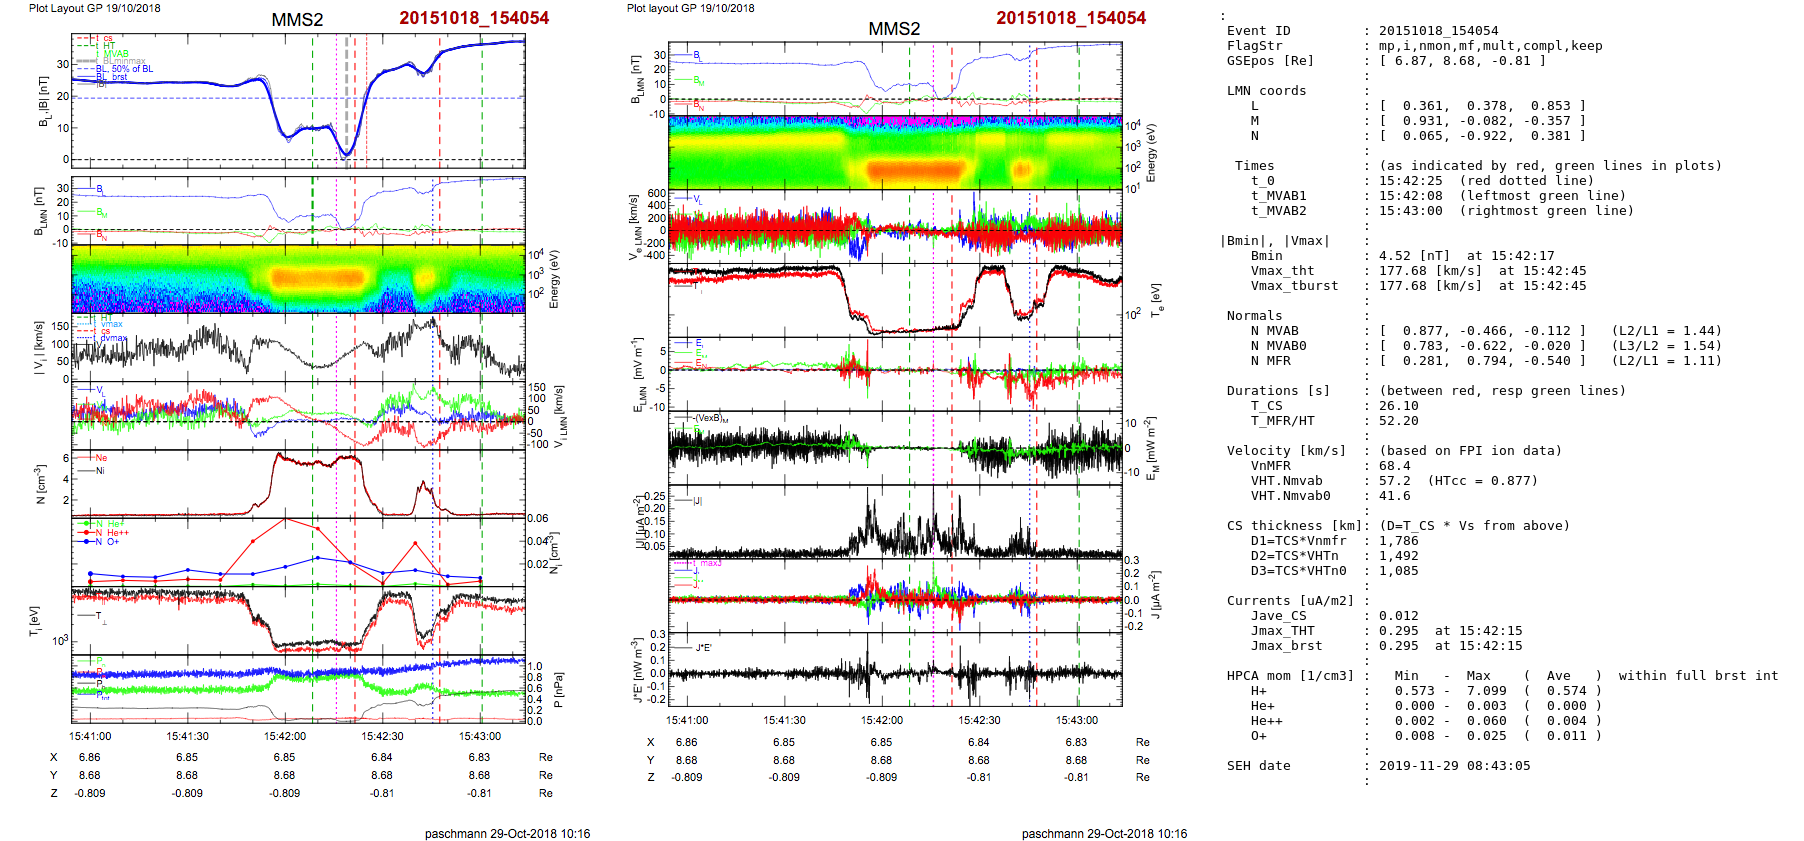1804x841 pixels.
Task: Select T_CS duration value '26.10'
Action: click(1398, 406)
